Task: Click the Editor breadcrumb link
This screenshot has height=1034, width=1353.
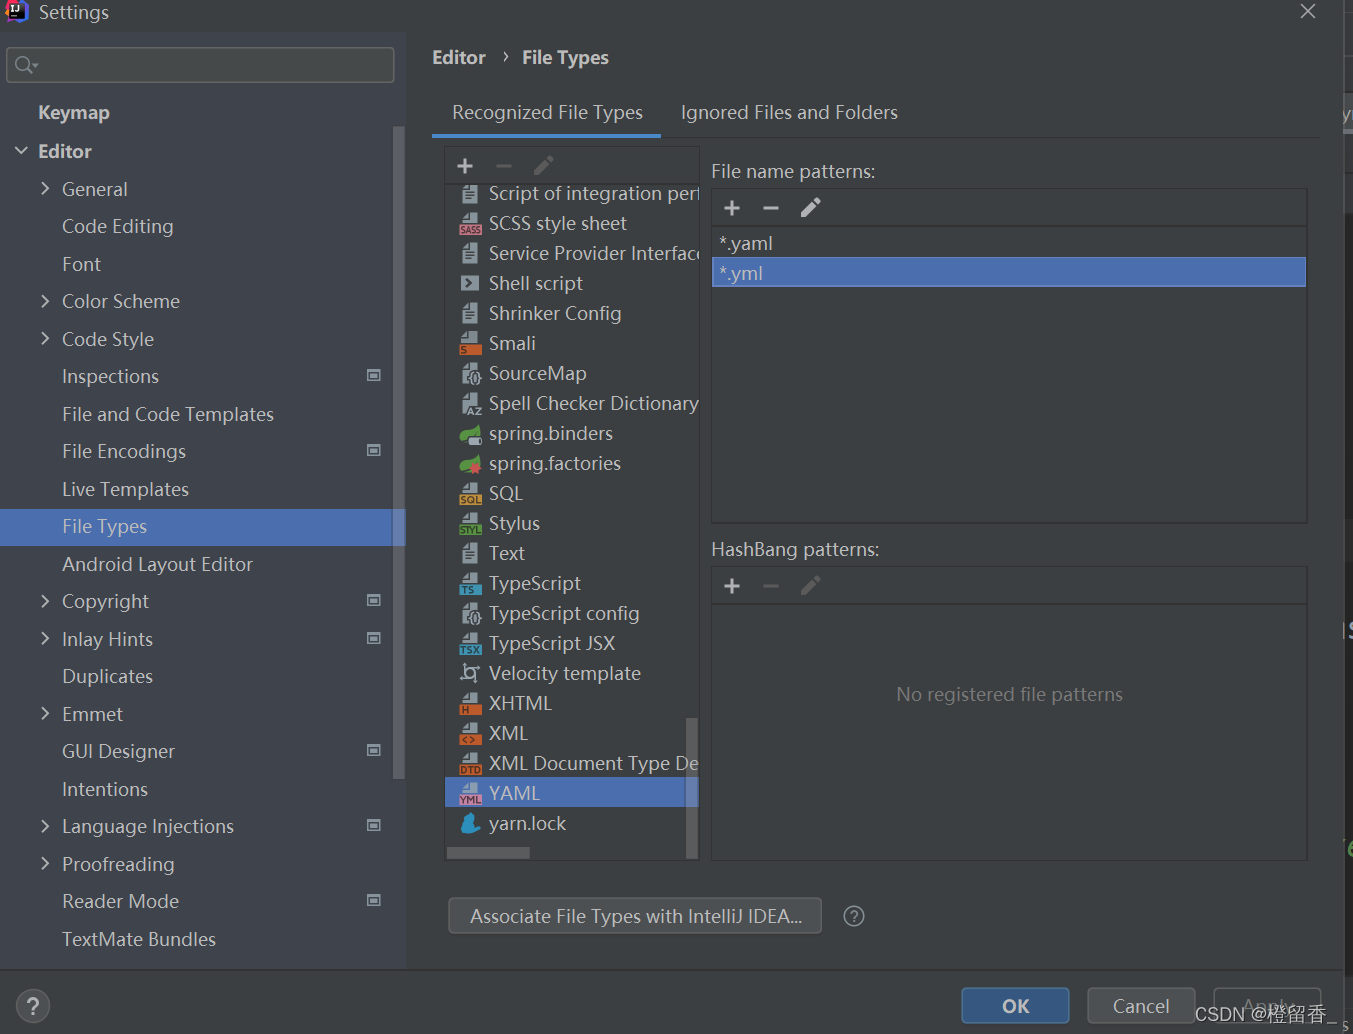Action: [x=459, y=58]
